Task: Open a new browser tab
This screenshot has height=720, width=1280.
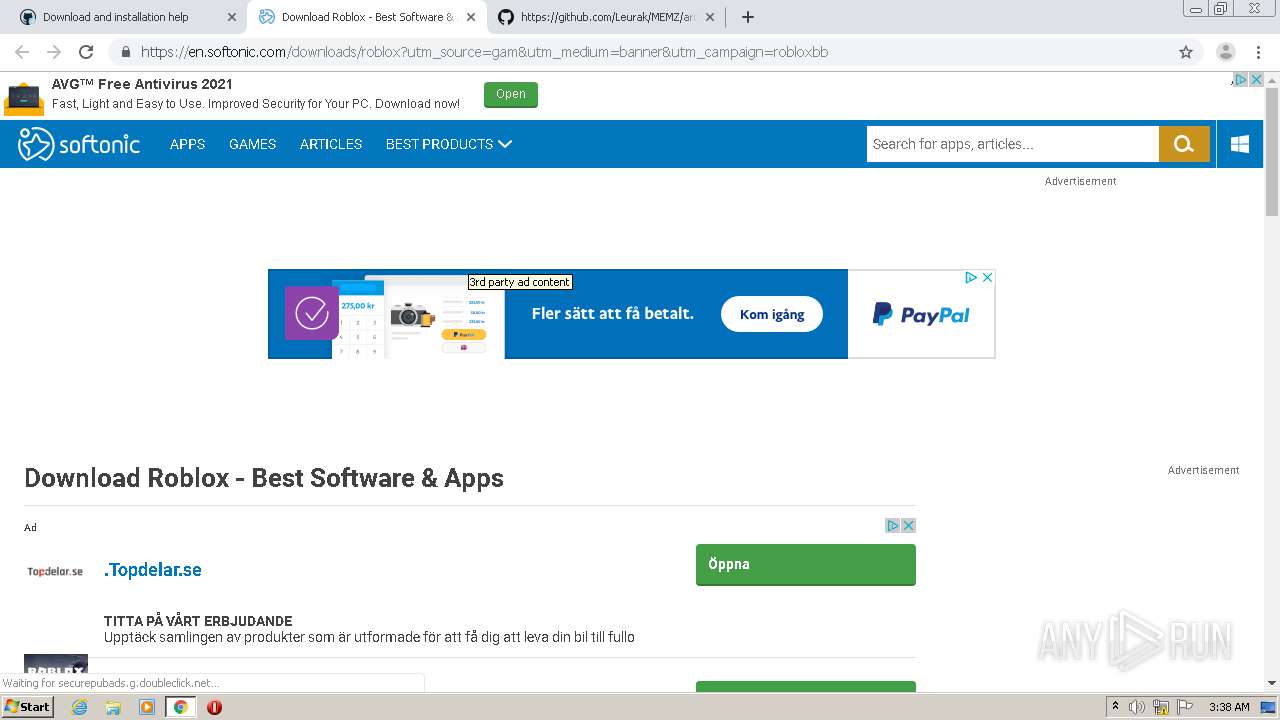Action: (747, 17)
